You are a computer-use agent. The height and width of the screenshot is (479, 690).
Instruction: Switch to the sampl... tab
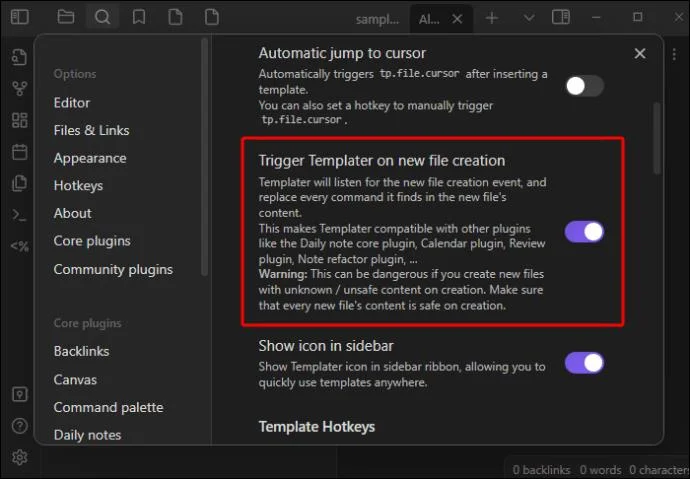377,19
